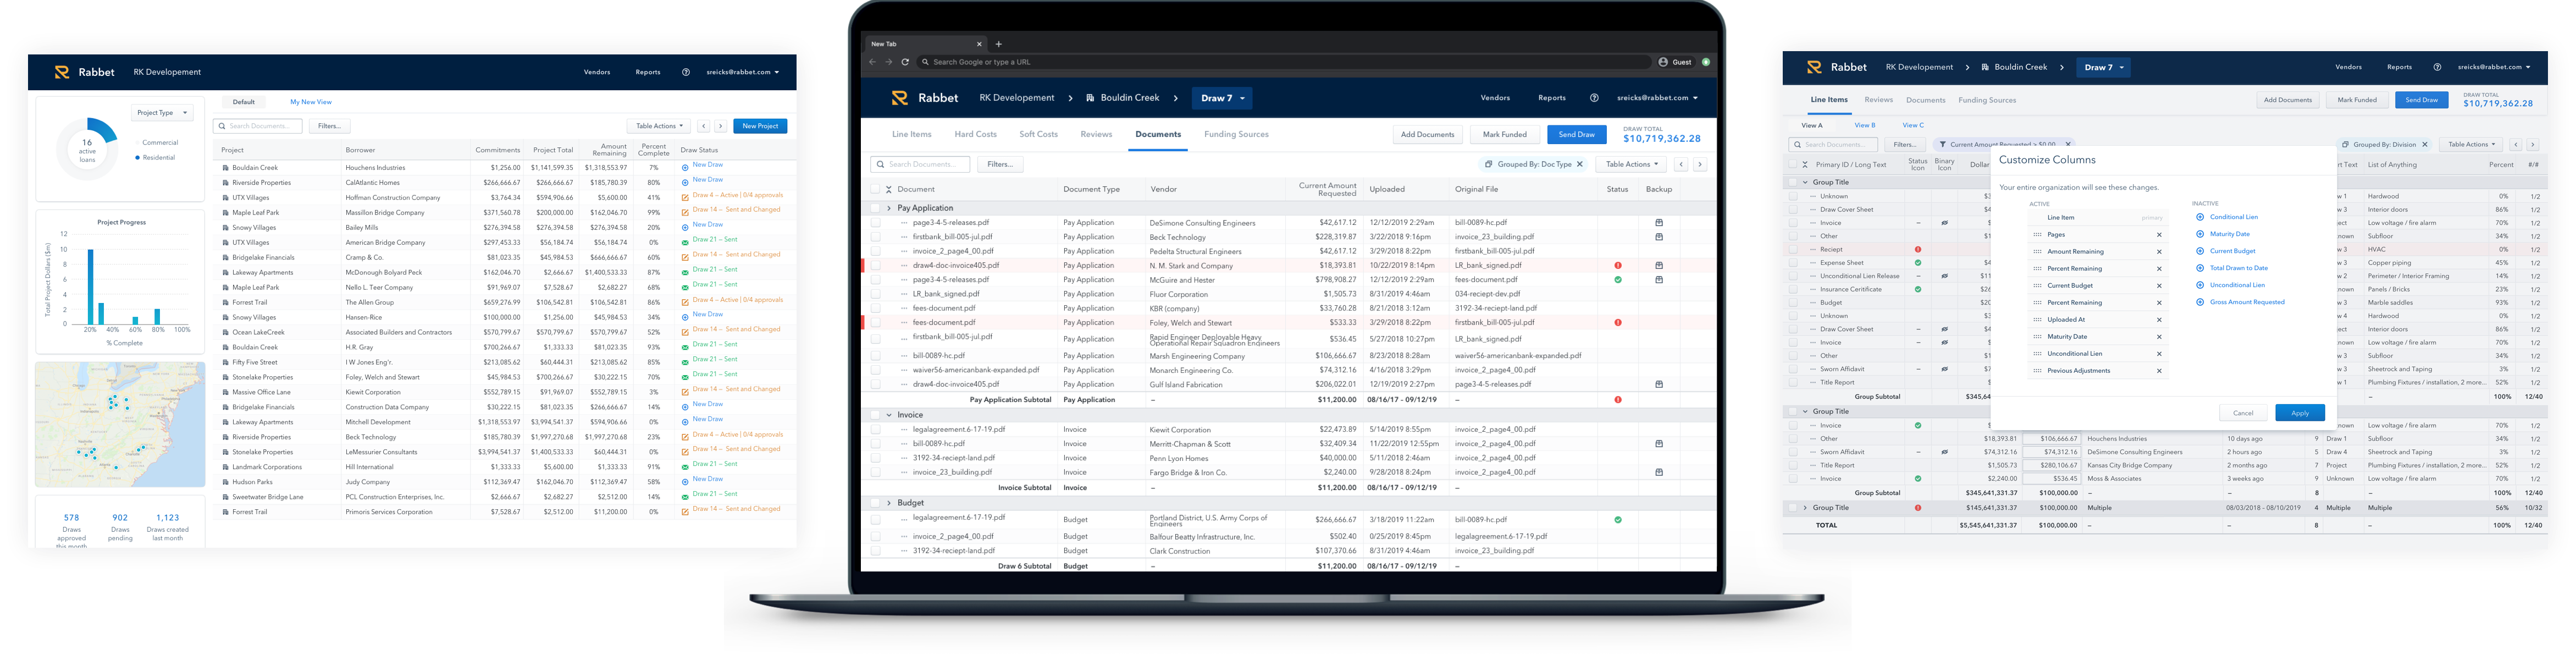This screenshot has height=655, width=2576.
Task: Apply the Customize Columns changes
Action: [x=2299, y=413]
